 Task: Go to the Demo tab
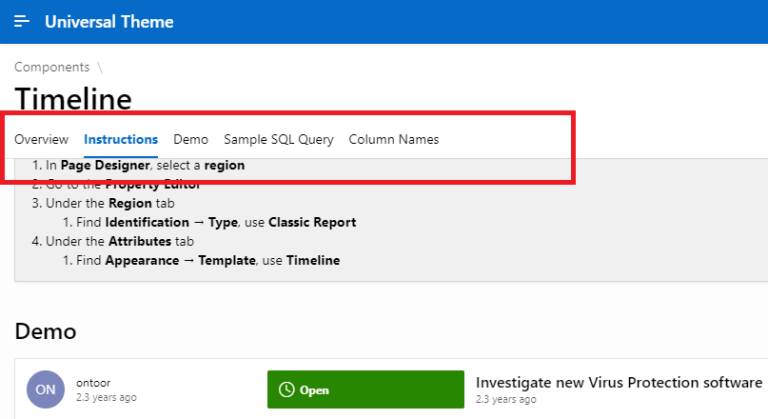[191, 140]
